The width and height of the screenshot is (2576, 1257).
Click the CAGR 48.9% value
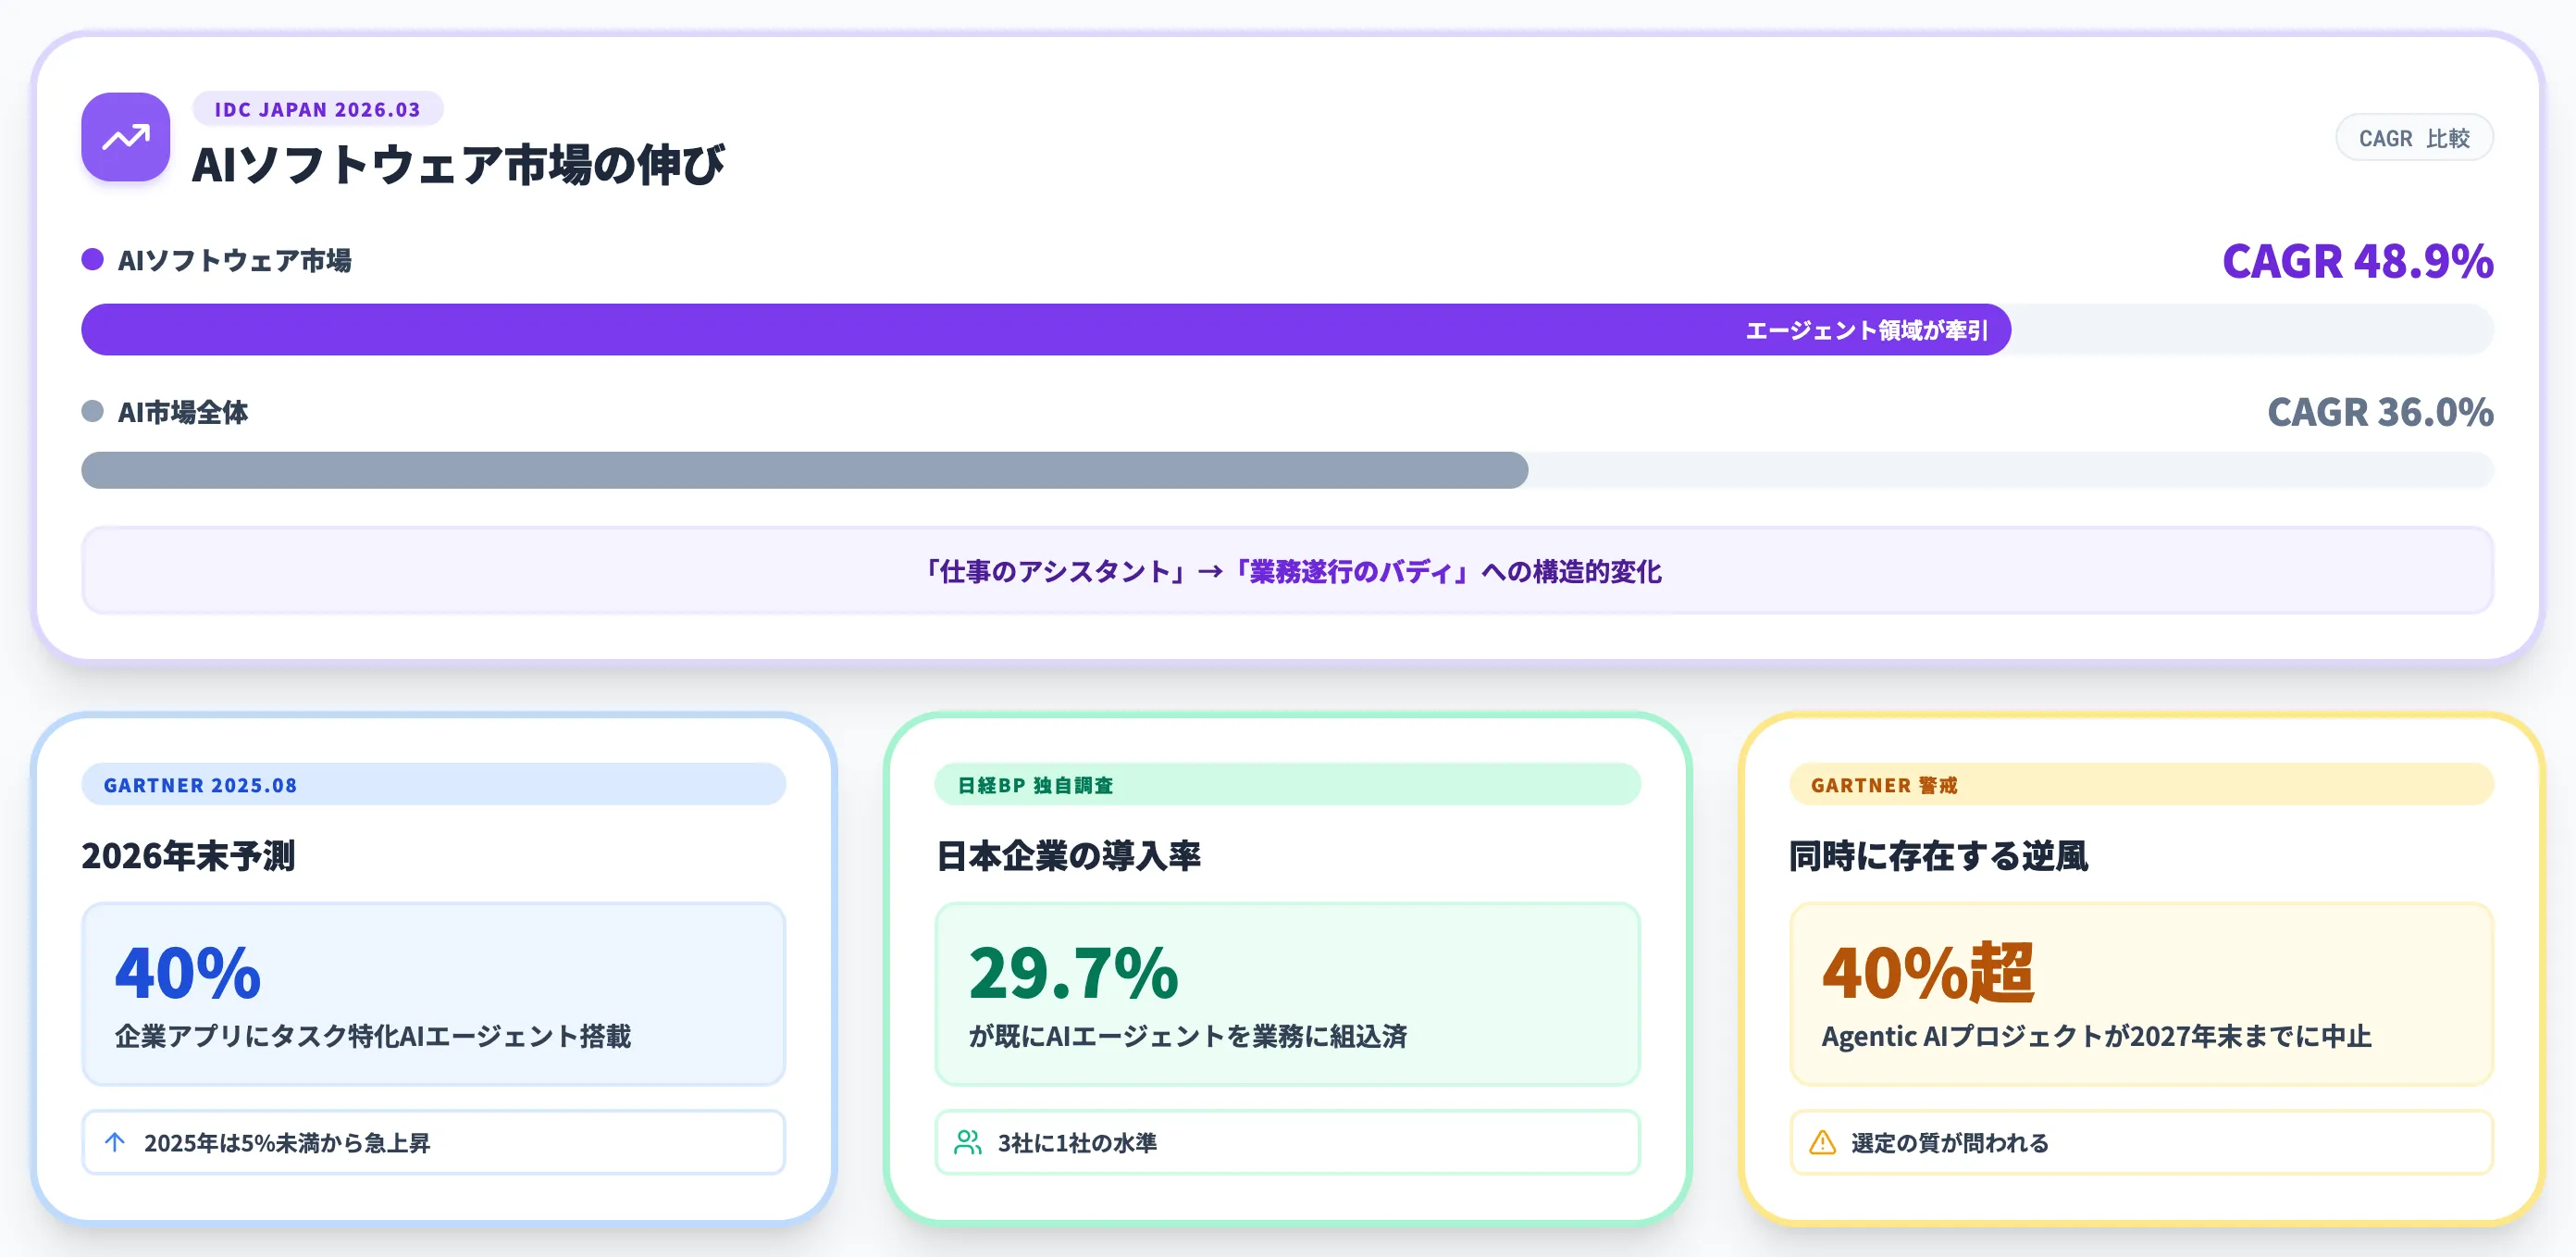(2357, 261)
